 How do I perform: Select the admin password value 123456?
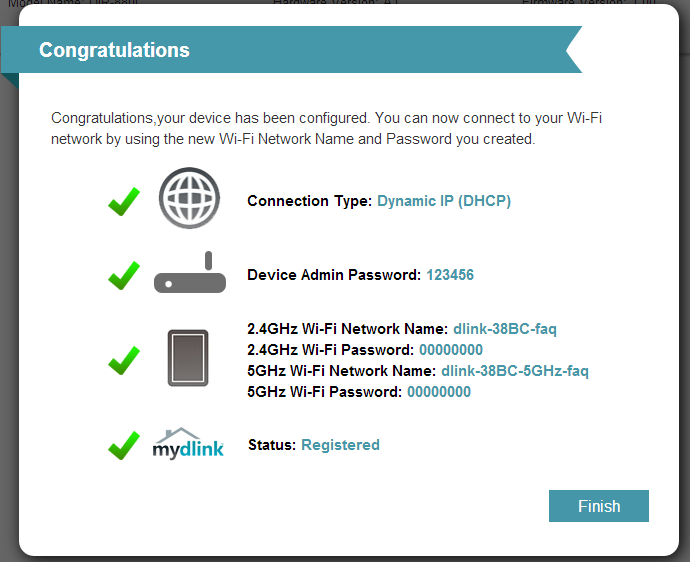(450, 274)
